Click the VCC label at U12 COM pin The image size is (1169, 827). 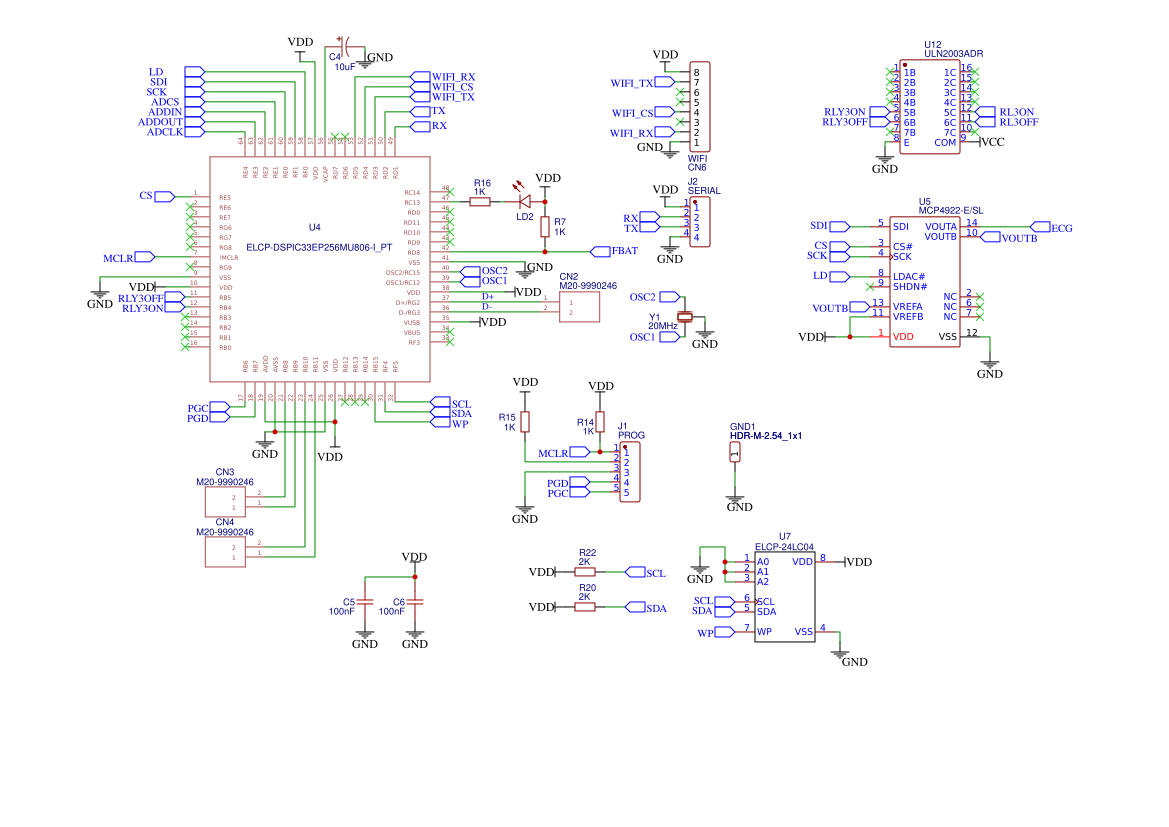tap(993, 142)
